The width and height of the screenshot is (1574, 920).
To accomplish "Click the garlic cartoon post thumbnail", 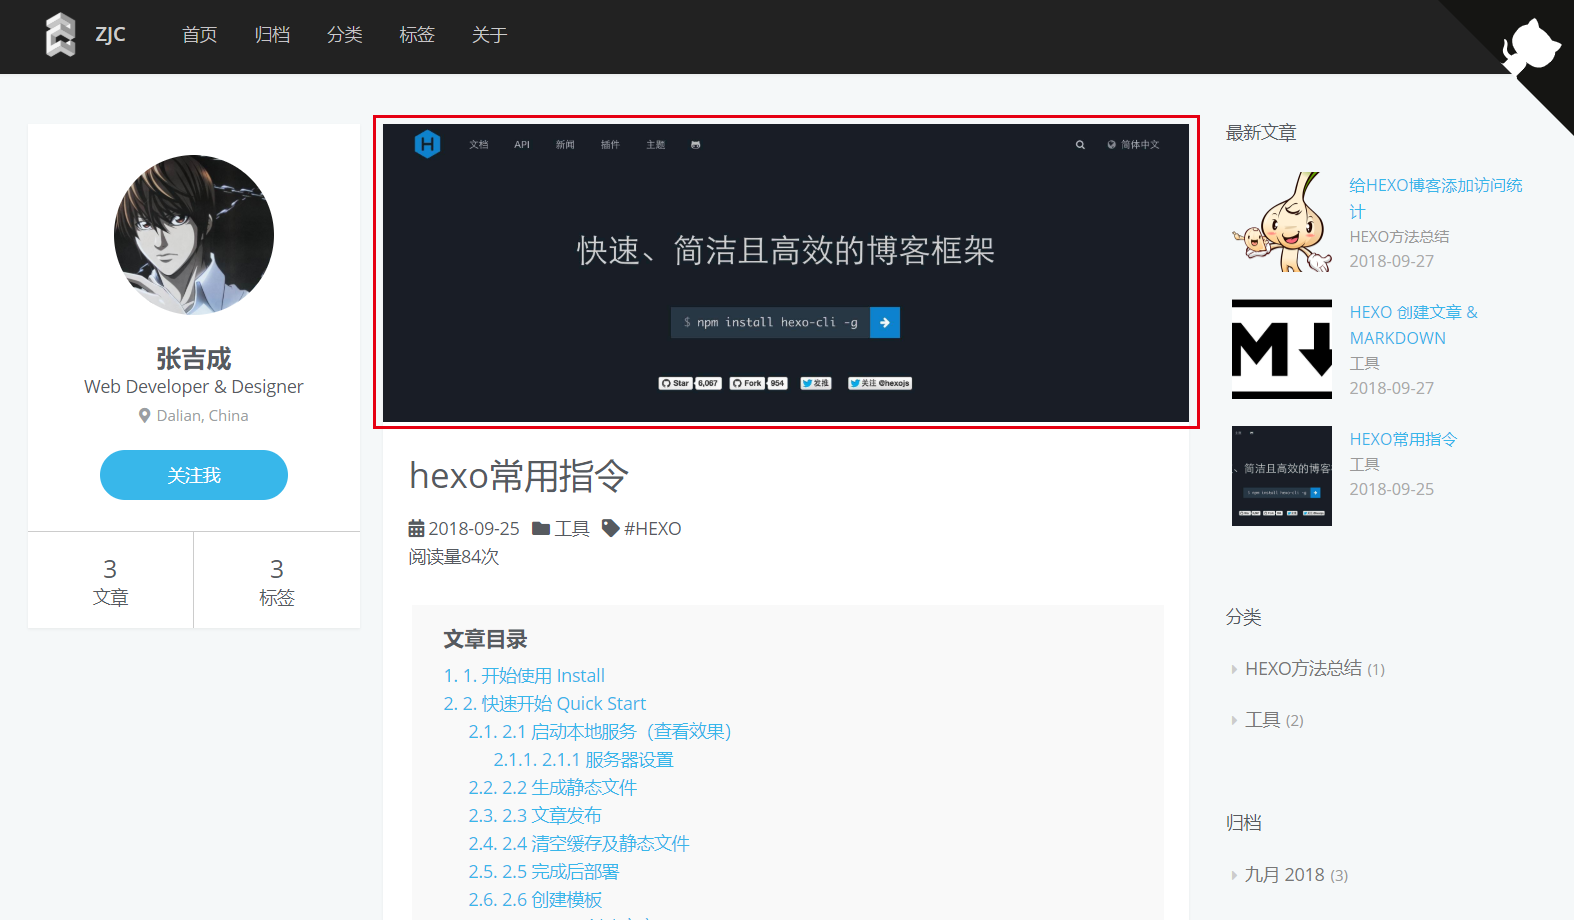I will coord(1282,222).
